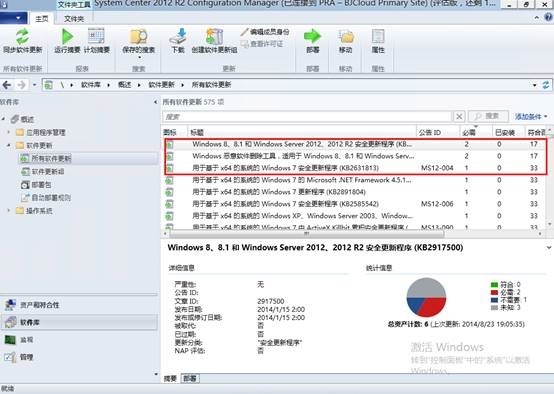Click 软件库 in the breadcrumb path
Screen dimensions: 554x394
pyautogui.click(x=90, y=85)
